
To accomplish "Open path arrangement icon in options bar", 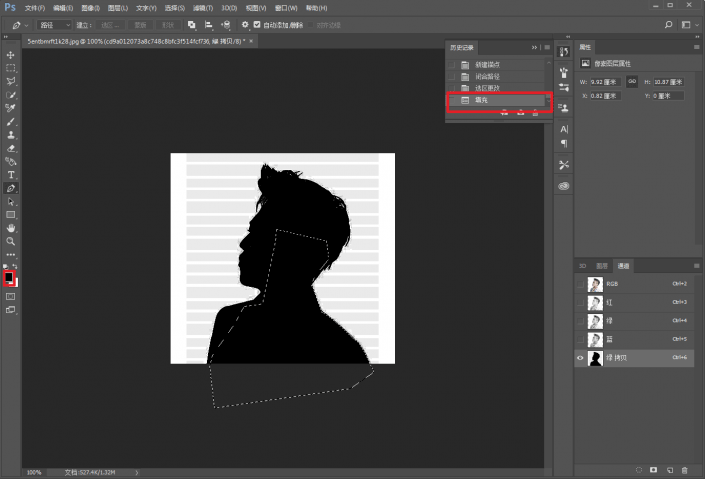I will point(225,25).
